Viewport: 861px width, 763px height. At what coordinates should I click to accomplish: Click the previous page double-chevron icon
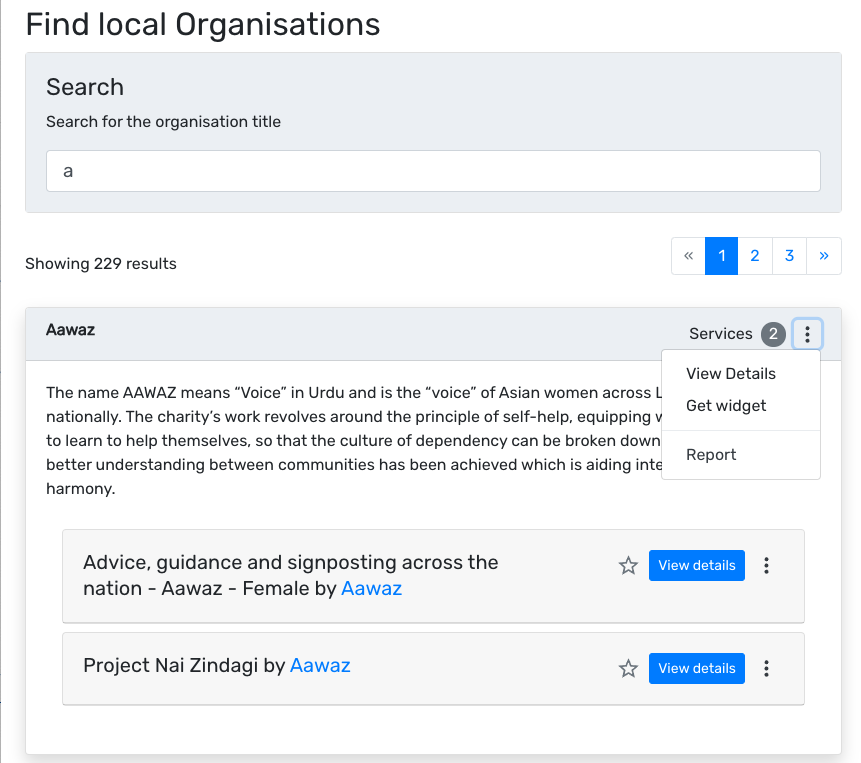[x=688, y=256]
